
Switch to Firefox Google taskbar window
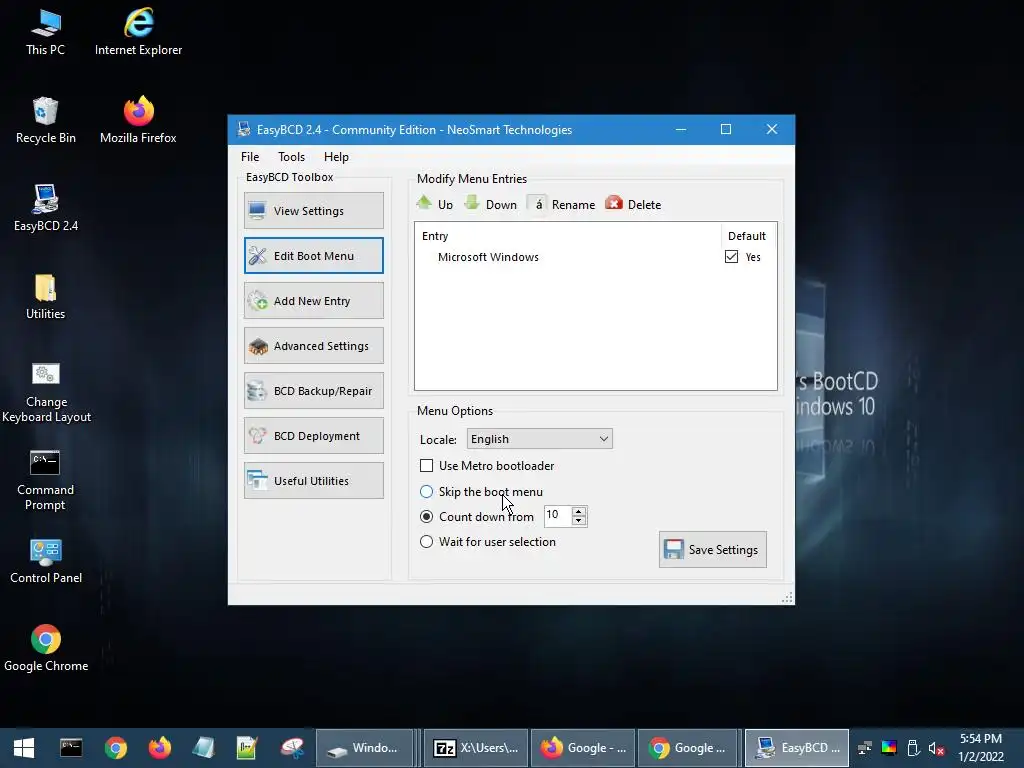(x=583, y=748)
